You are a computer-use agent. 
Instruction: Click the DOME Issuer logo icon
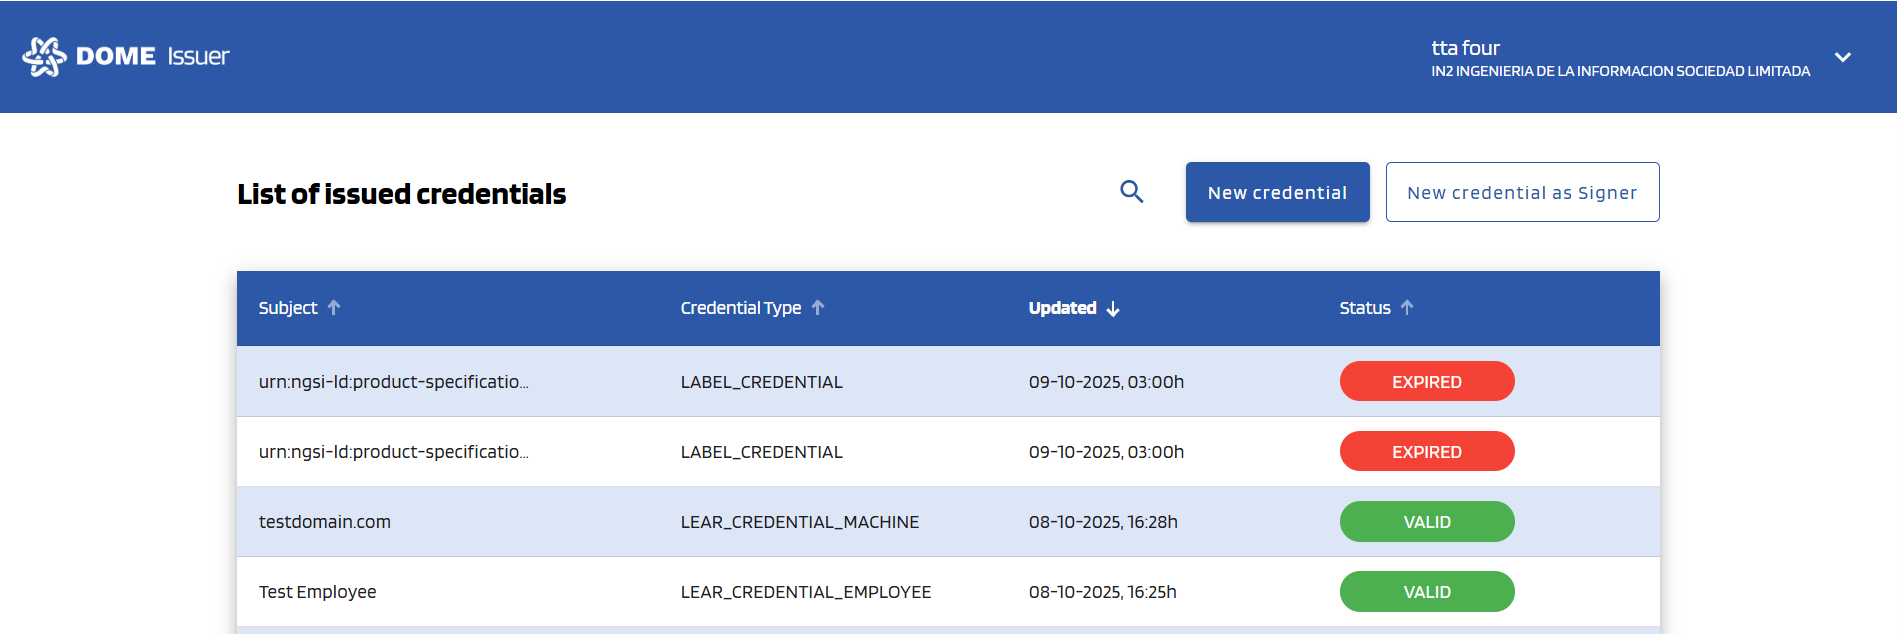44,57
